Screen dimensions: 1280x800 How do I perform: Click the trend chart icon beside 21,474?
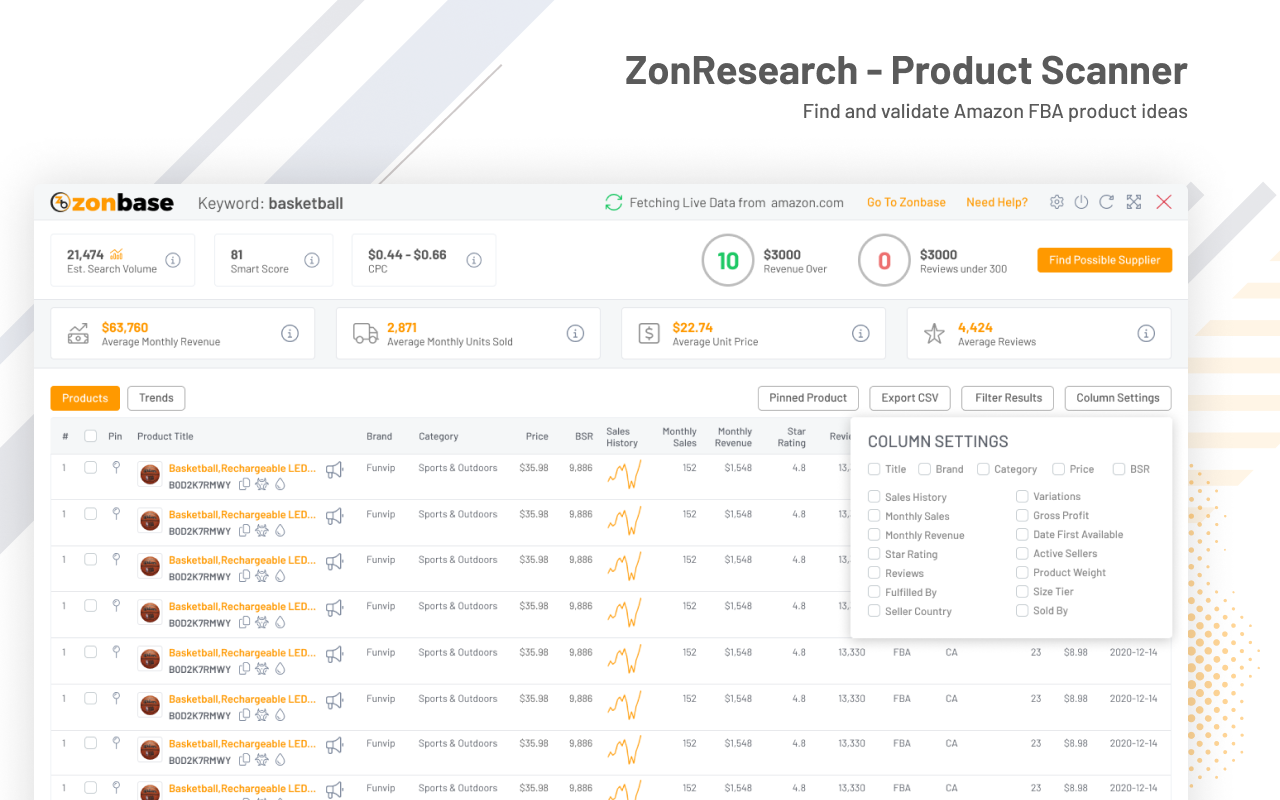(117, 254)
